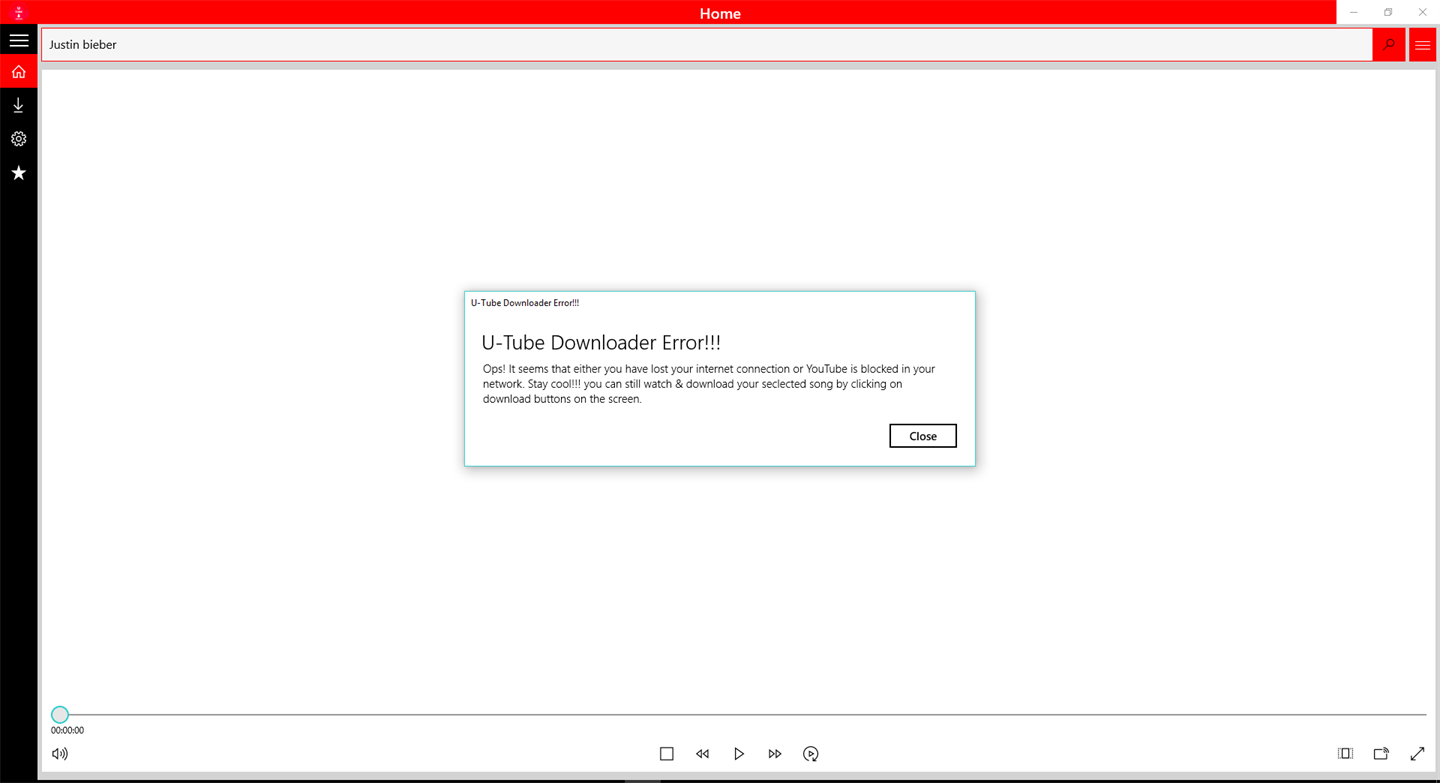
Task: Fast forward with the forward arrows button
Action: click(x=775, y=754)
